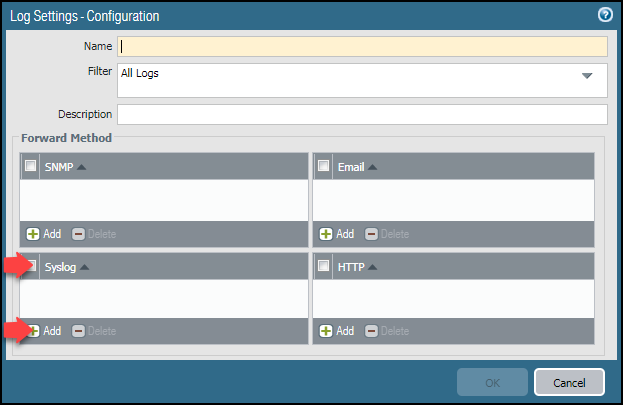
Task: Open the Filter dropdown arrow
Action: [587, 76]
